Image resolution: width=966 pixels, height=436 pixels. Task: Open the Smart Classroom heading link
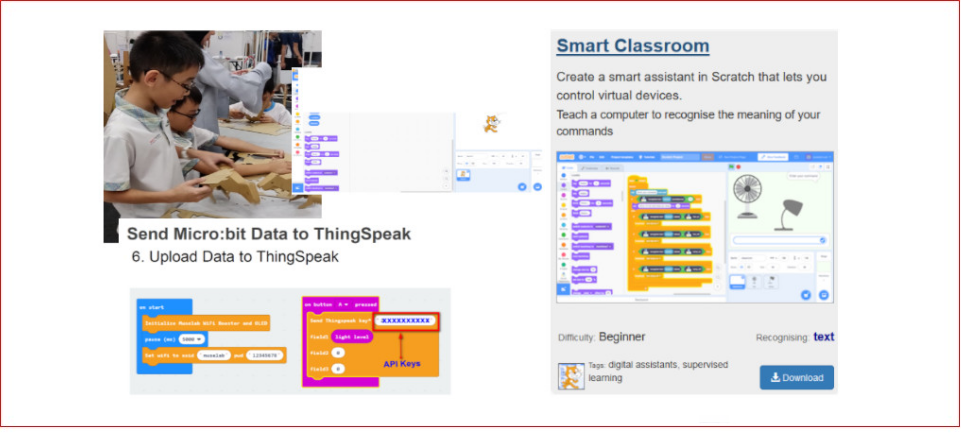[x=632, y=46]
